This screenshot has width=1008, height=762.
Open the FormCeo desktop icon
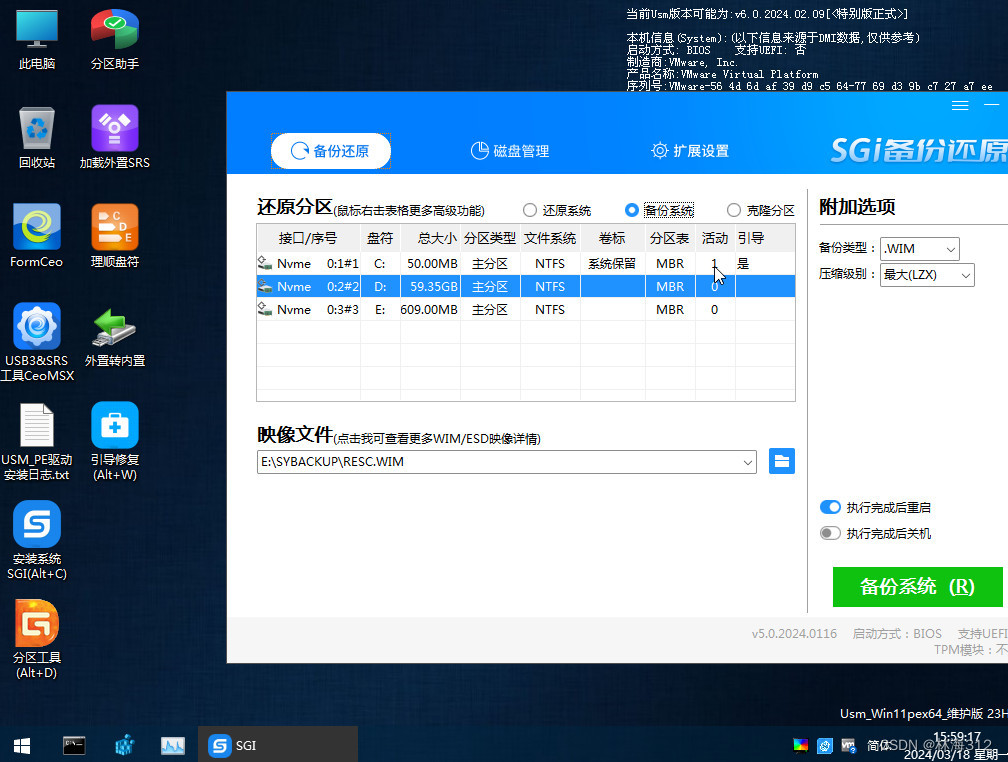click(x=37, y=237)
